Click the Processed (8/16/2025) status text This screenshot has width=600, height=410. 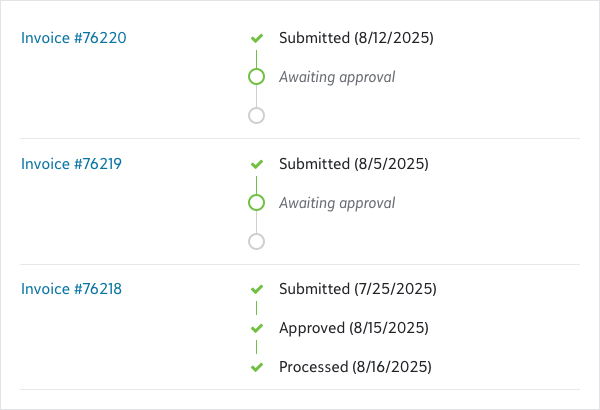click(x=355, y=367)
